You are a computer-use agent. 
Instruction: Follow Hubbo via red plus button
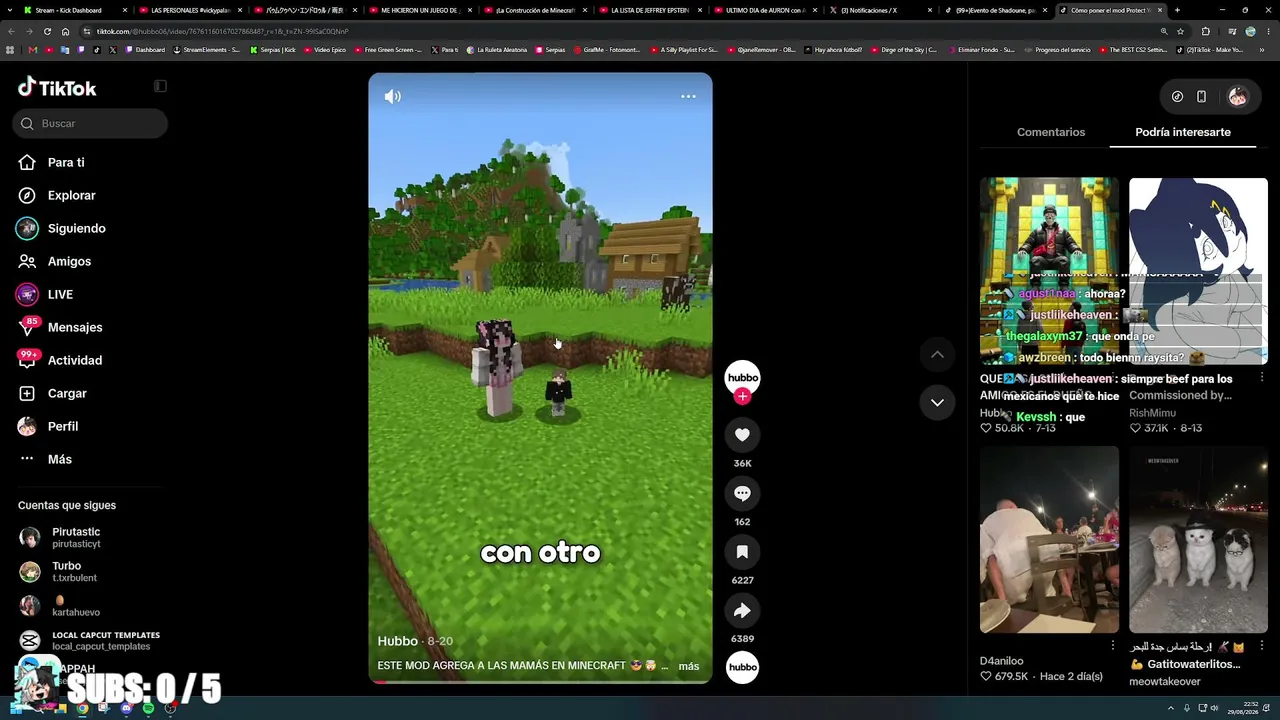(742, 396)
